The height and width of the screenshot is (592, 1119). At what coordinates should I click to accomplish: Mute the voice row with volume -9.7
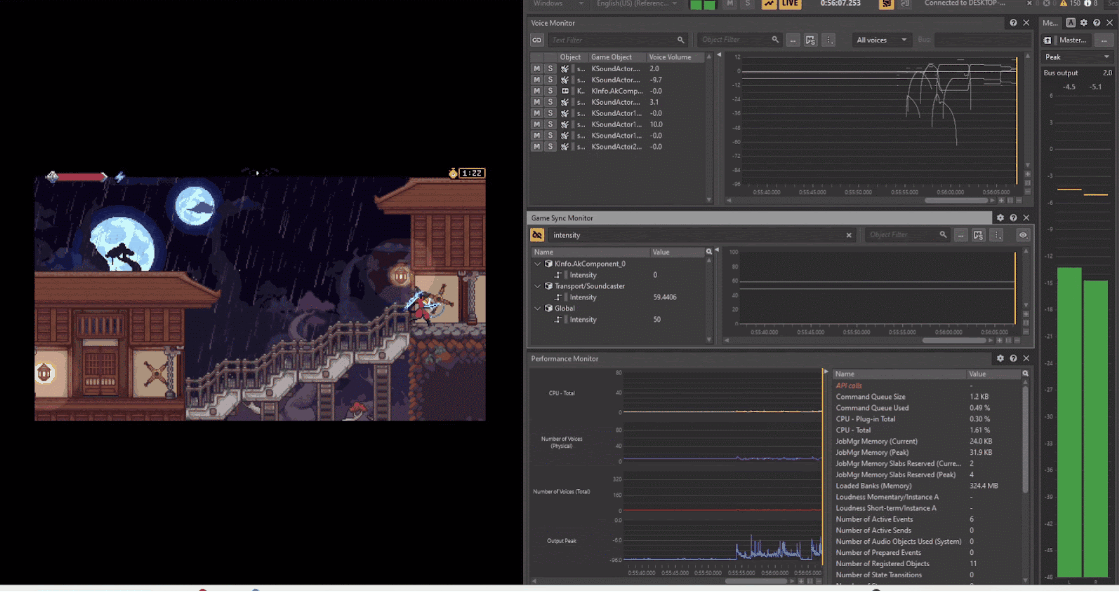click(537, 80)
